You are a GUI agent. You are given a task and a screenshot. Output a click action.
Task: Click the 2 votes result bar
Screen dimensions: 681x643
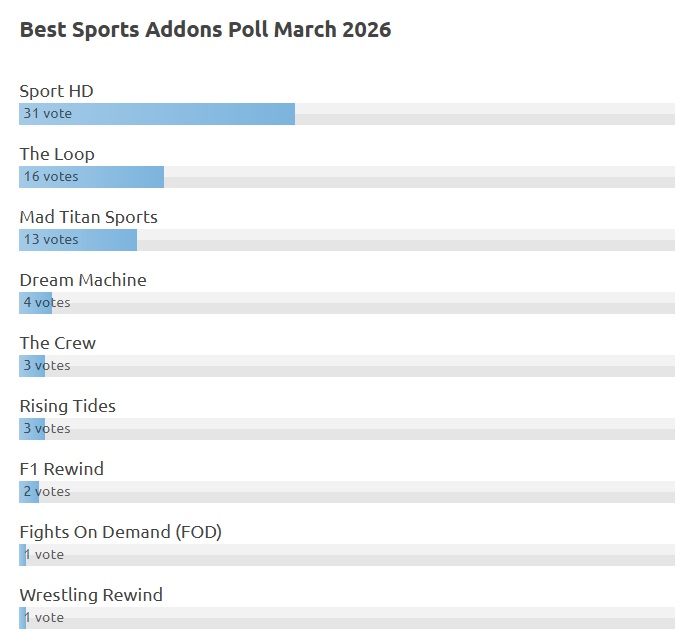29,492
